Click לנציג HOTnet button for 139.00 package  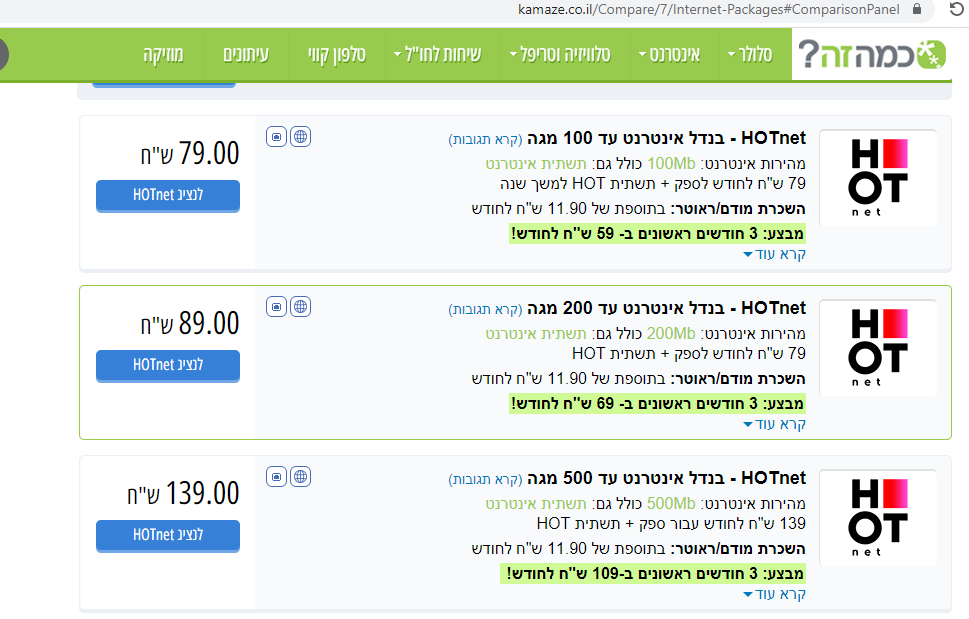(167, 535)
